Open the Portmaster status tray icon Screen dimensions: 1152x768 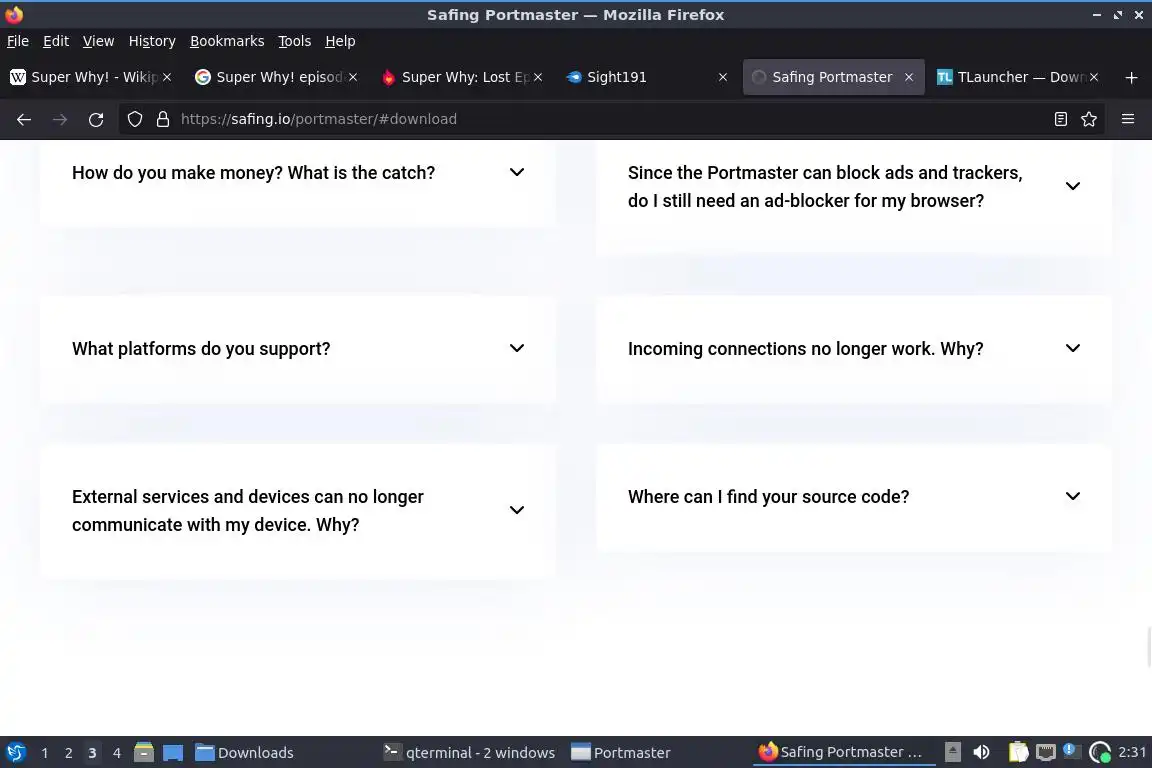[1100, 752]
